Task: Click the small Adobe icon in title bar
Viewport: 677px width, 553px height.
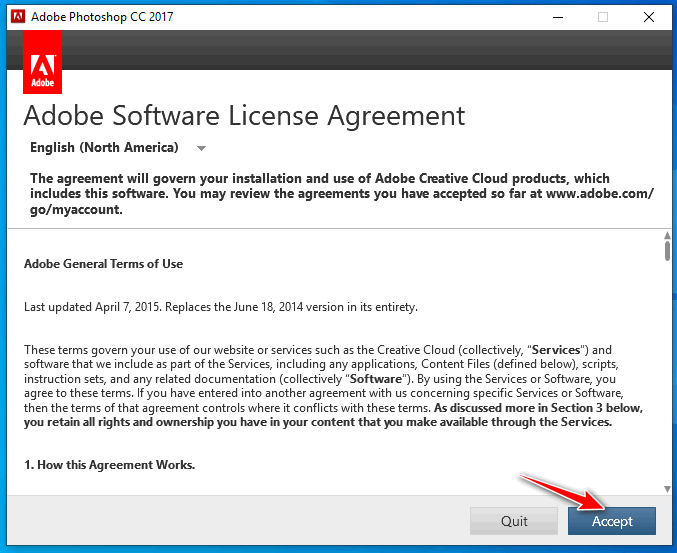Action: (x=15, y=17)
